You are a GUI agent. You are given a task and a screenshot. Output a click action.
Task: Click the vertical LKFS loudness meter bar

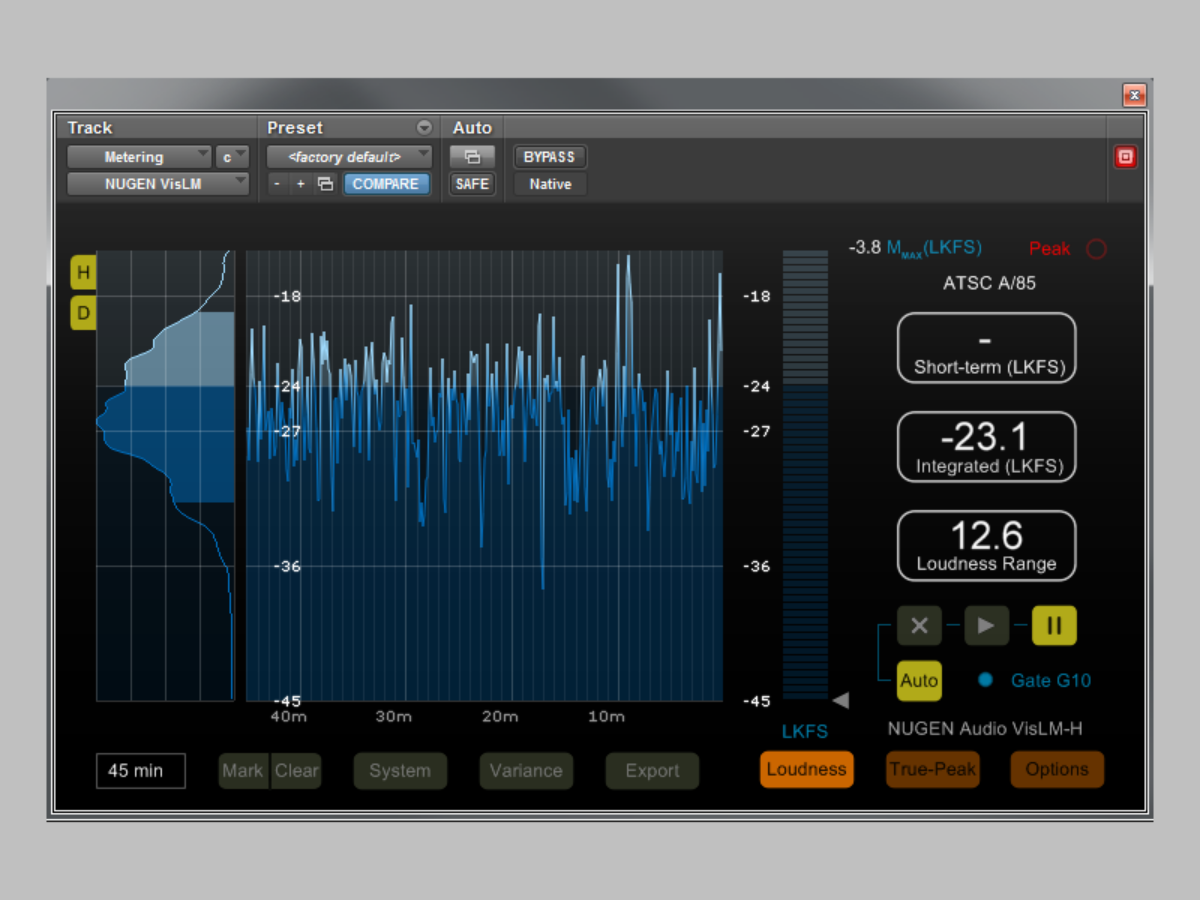805,475
